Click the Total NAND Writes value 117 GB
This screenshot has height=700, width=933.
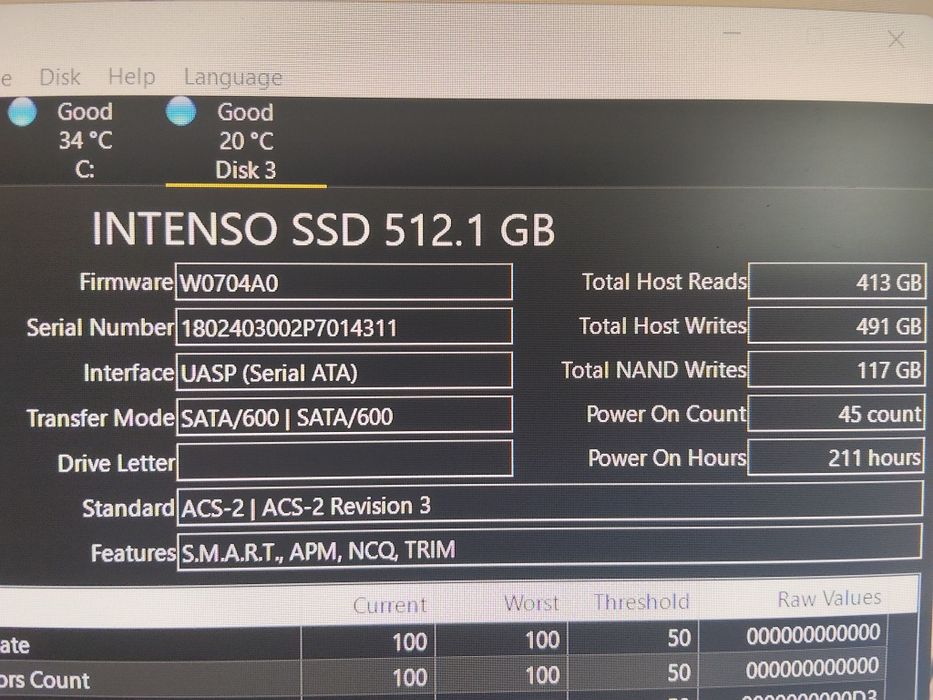tap(837, 370)
